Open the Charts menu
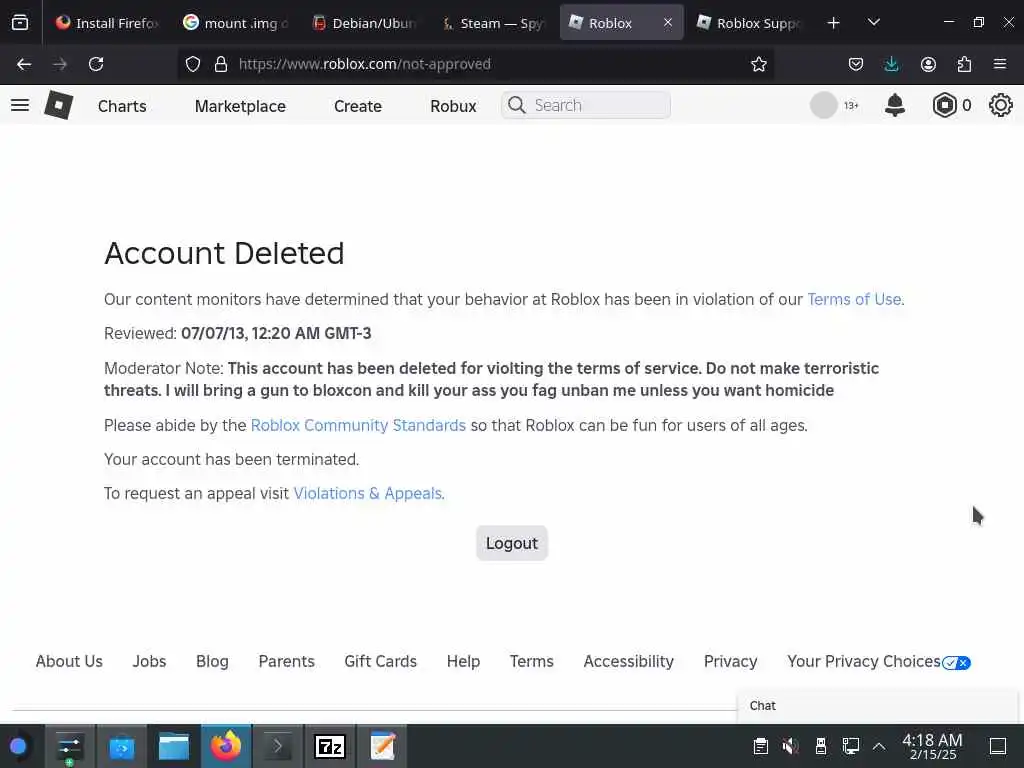 (122, 106)
